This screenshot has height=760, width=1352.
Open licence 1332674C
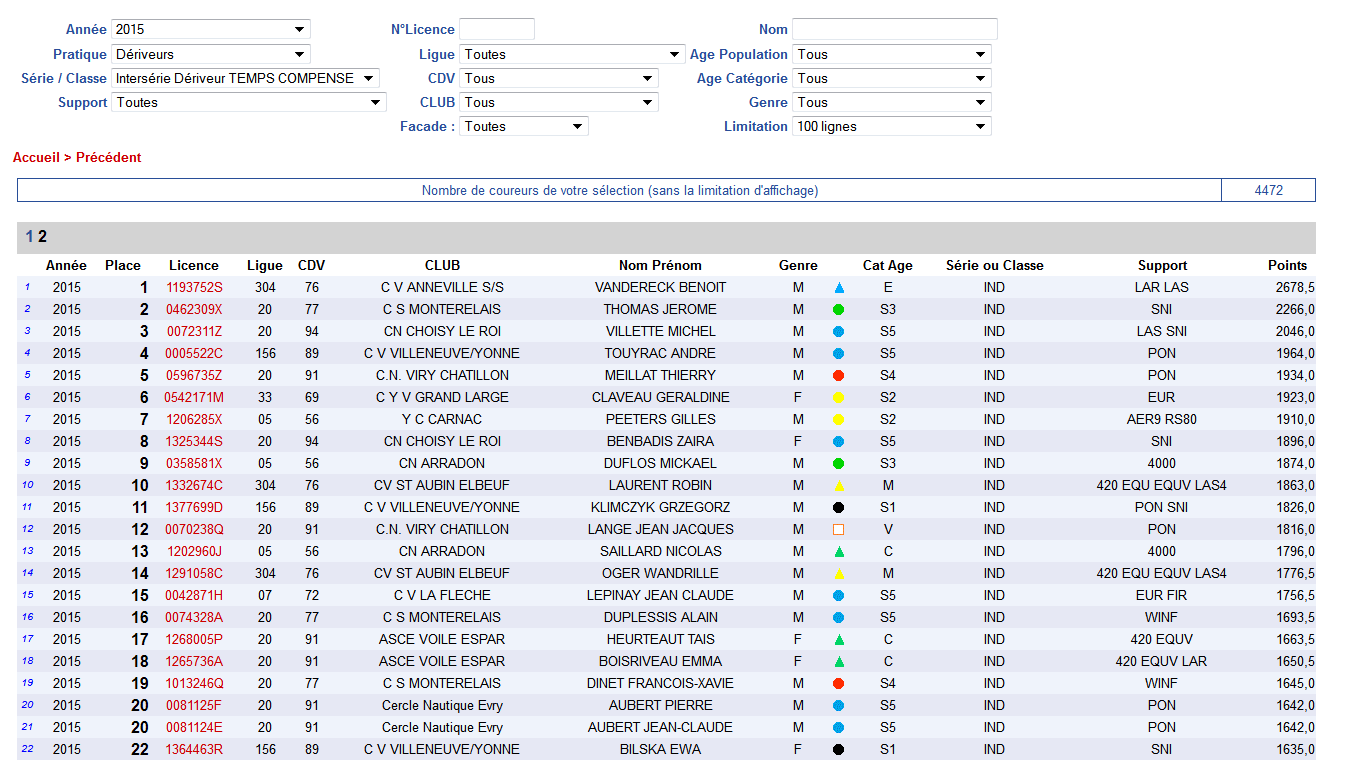194,485
